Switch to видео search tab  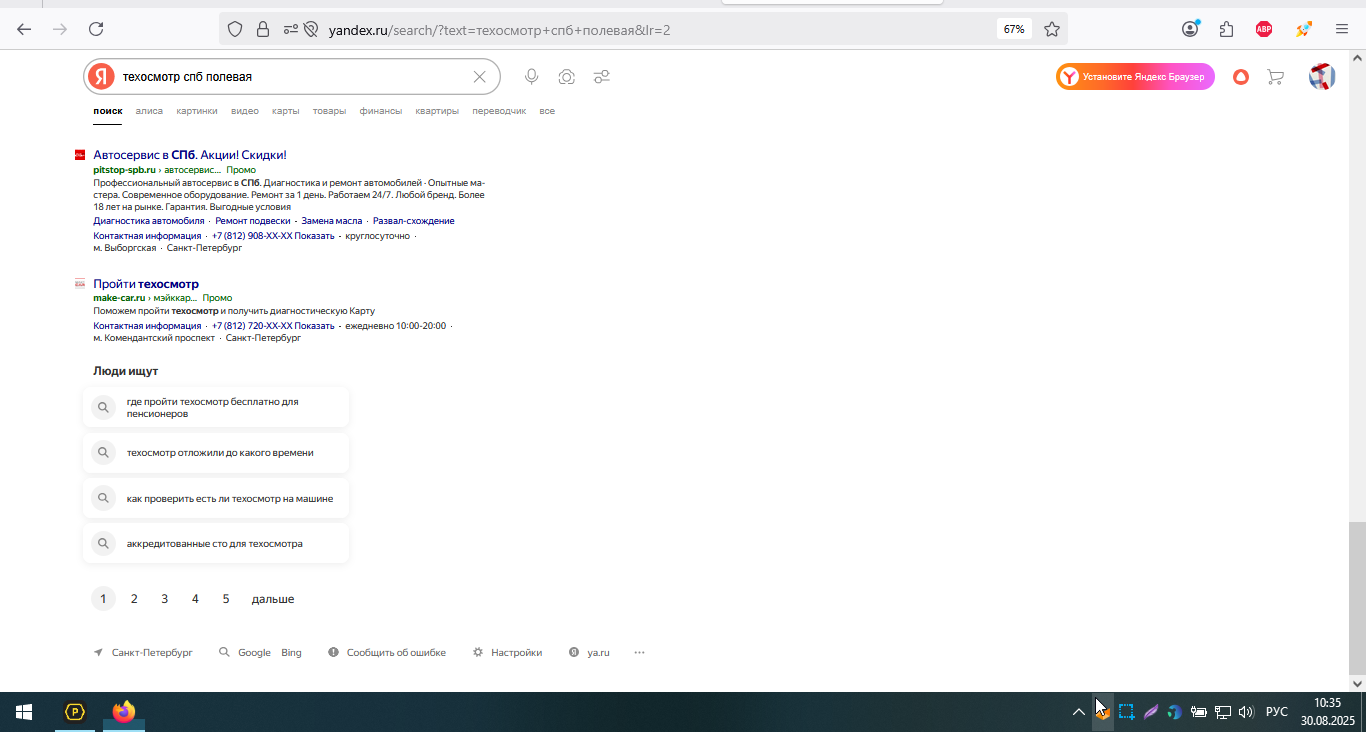(245, 111)
